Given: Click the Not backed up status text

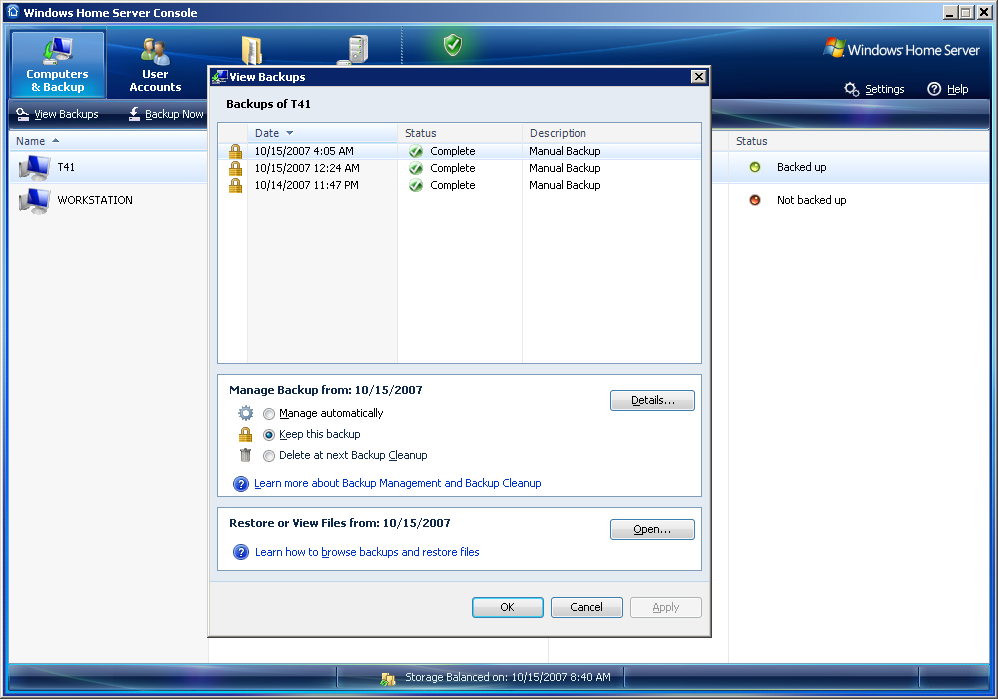Looking at the screenshot, I should click(812, 200).
